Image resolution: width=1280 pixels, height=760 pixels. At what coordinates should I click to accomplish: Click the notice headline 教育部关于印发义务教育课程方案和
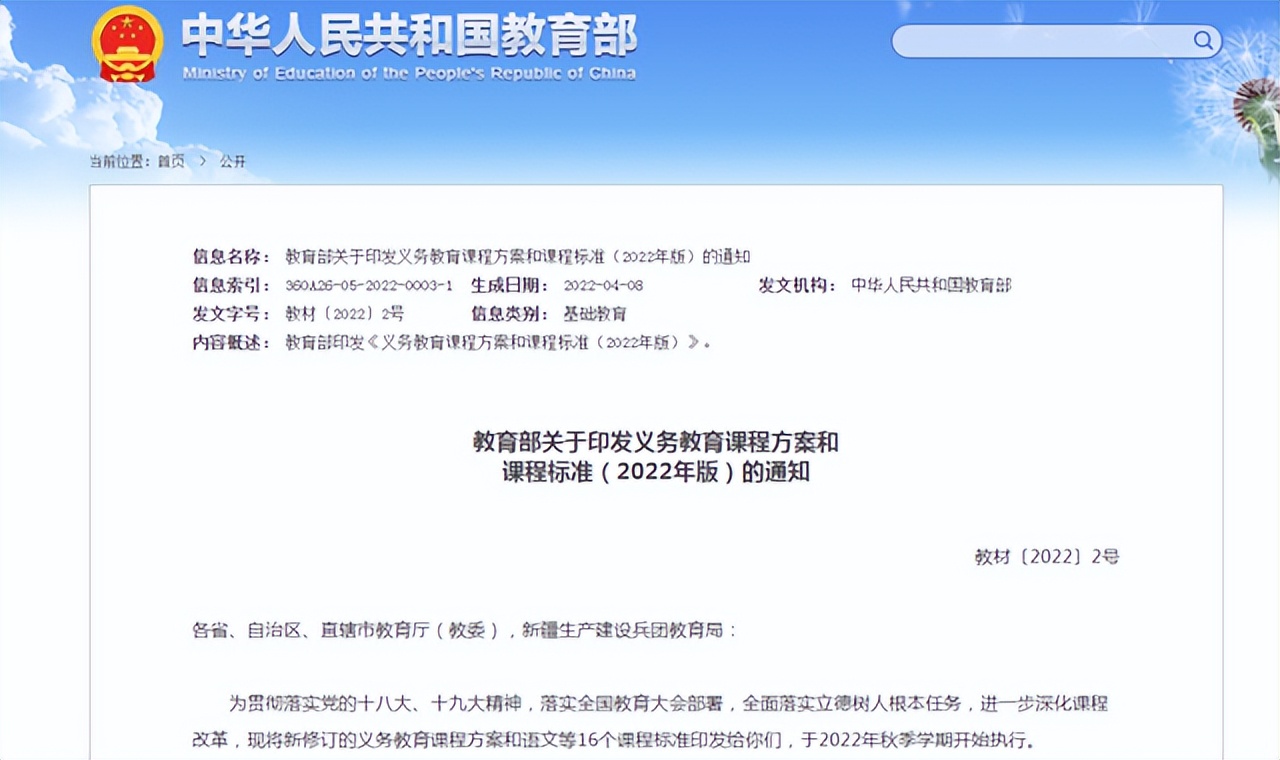[656, 442]
